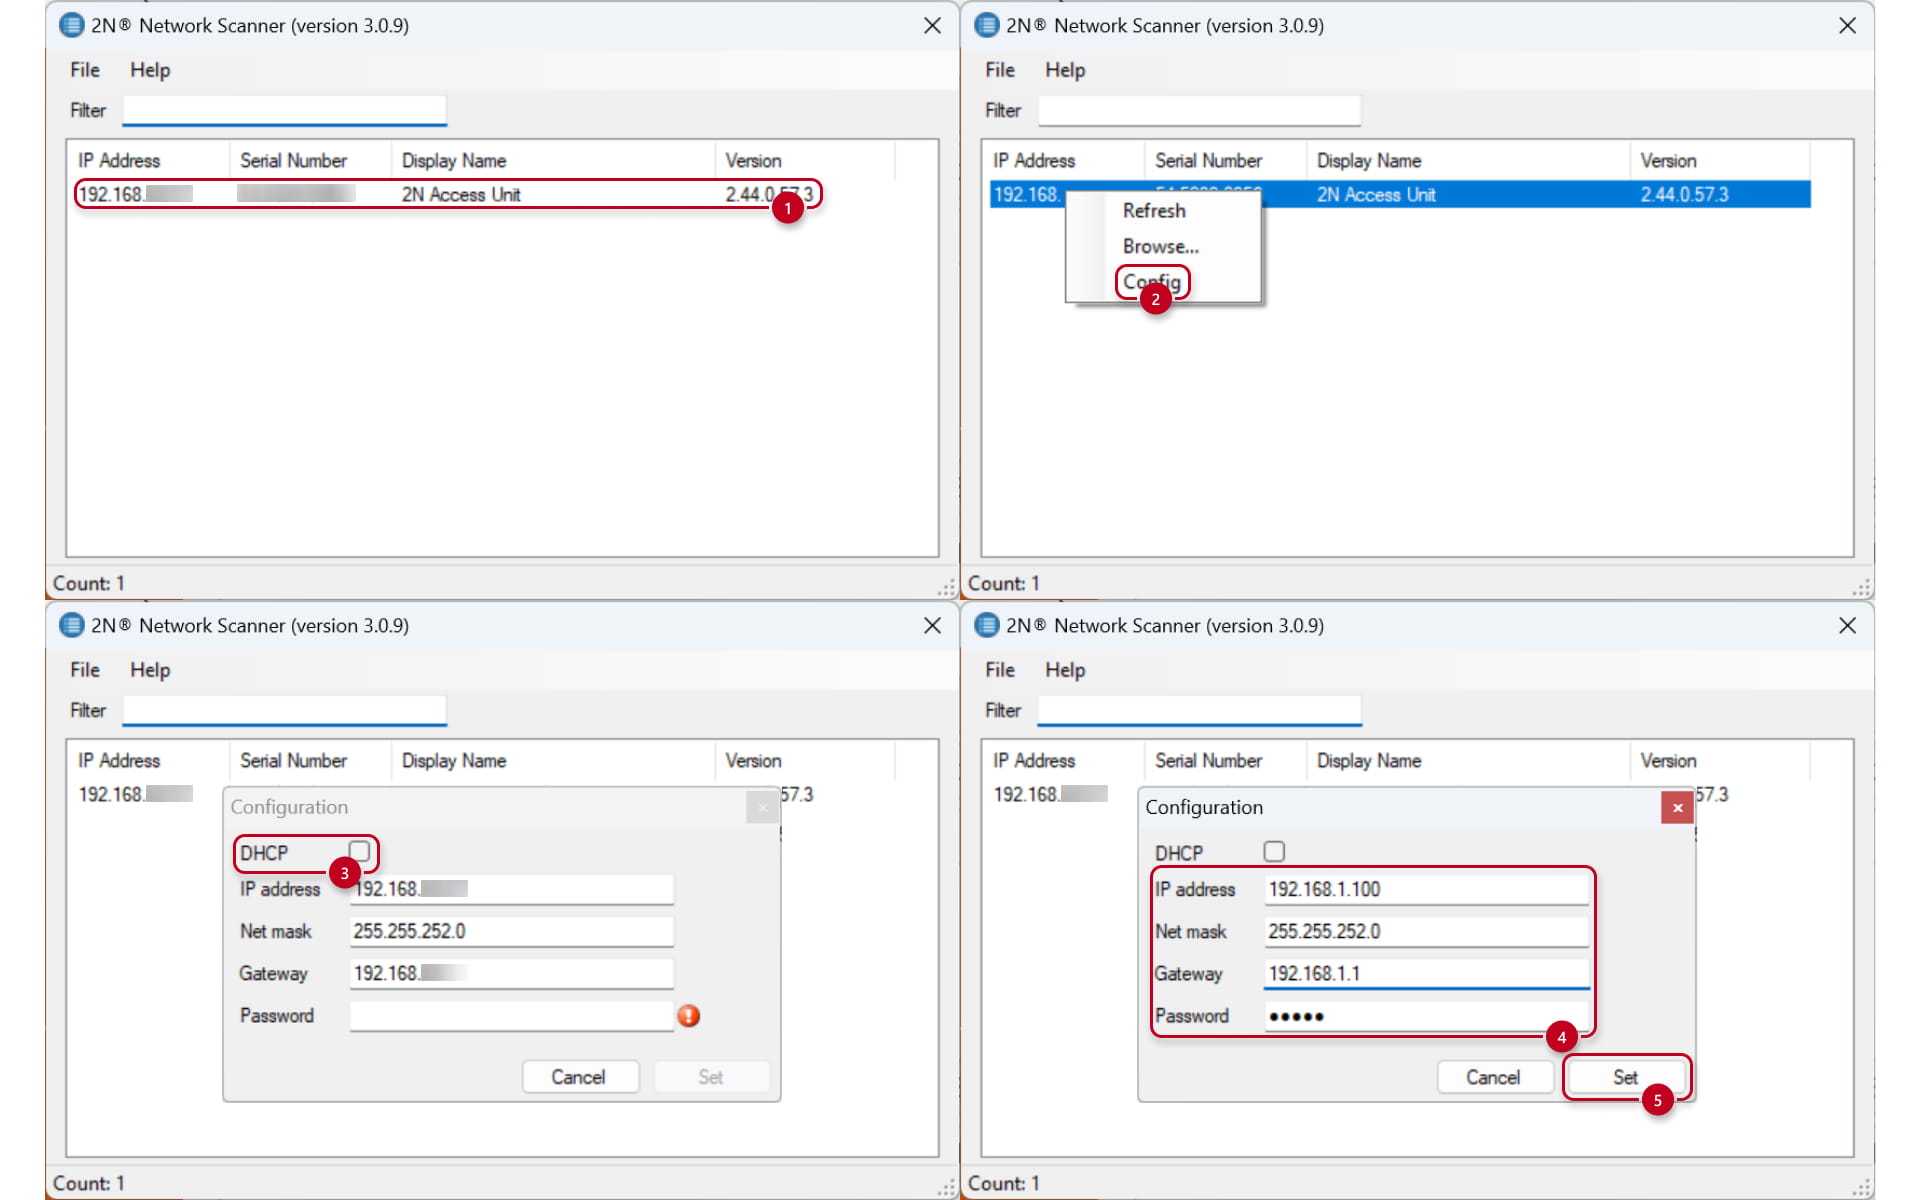Click the empty Password field in the bottom-left dialog
Screen dimensions: 1920x1200
(x=511, y=1016)
